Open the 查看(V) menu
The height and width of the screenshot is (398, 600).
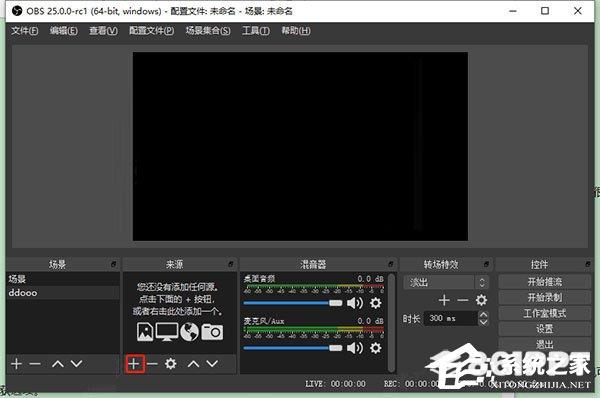tap(103, 31)
